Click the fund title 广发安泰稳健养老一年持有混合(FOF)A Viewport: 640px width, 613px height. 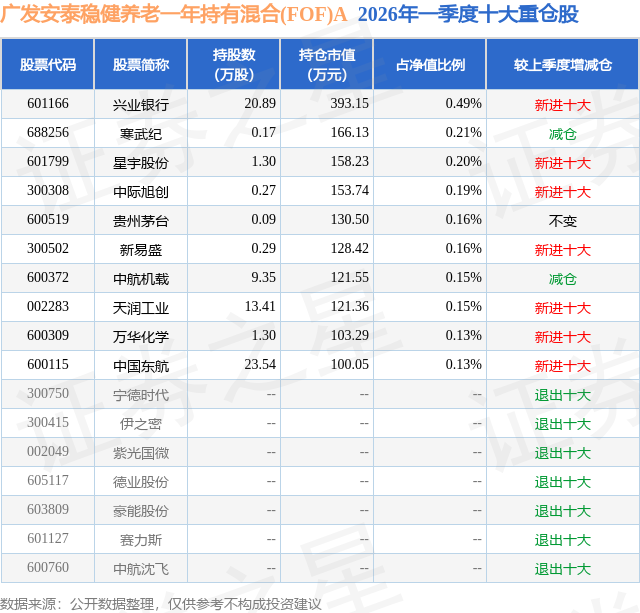(x=173, y=15)
